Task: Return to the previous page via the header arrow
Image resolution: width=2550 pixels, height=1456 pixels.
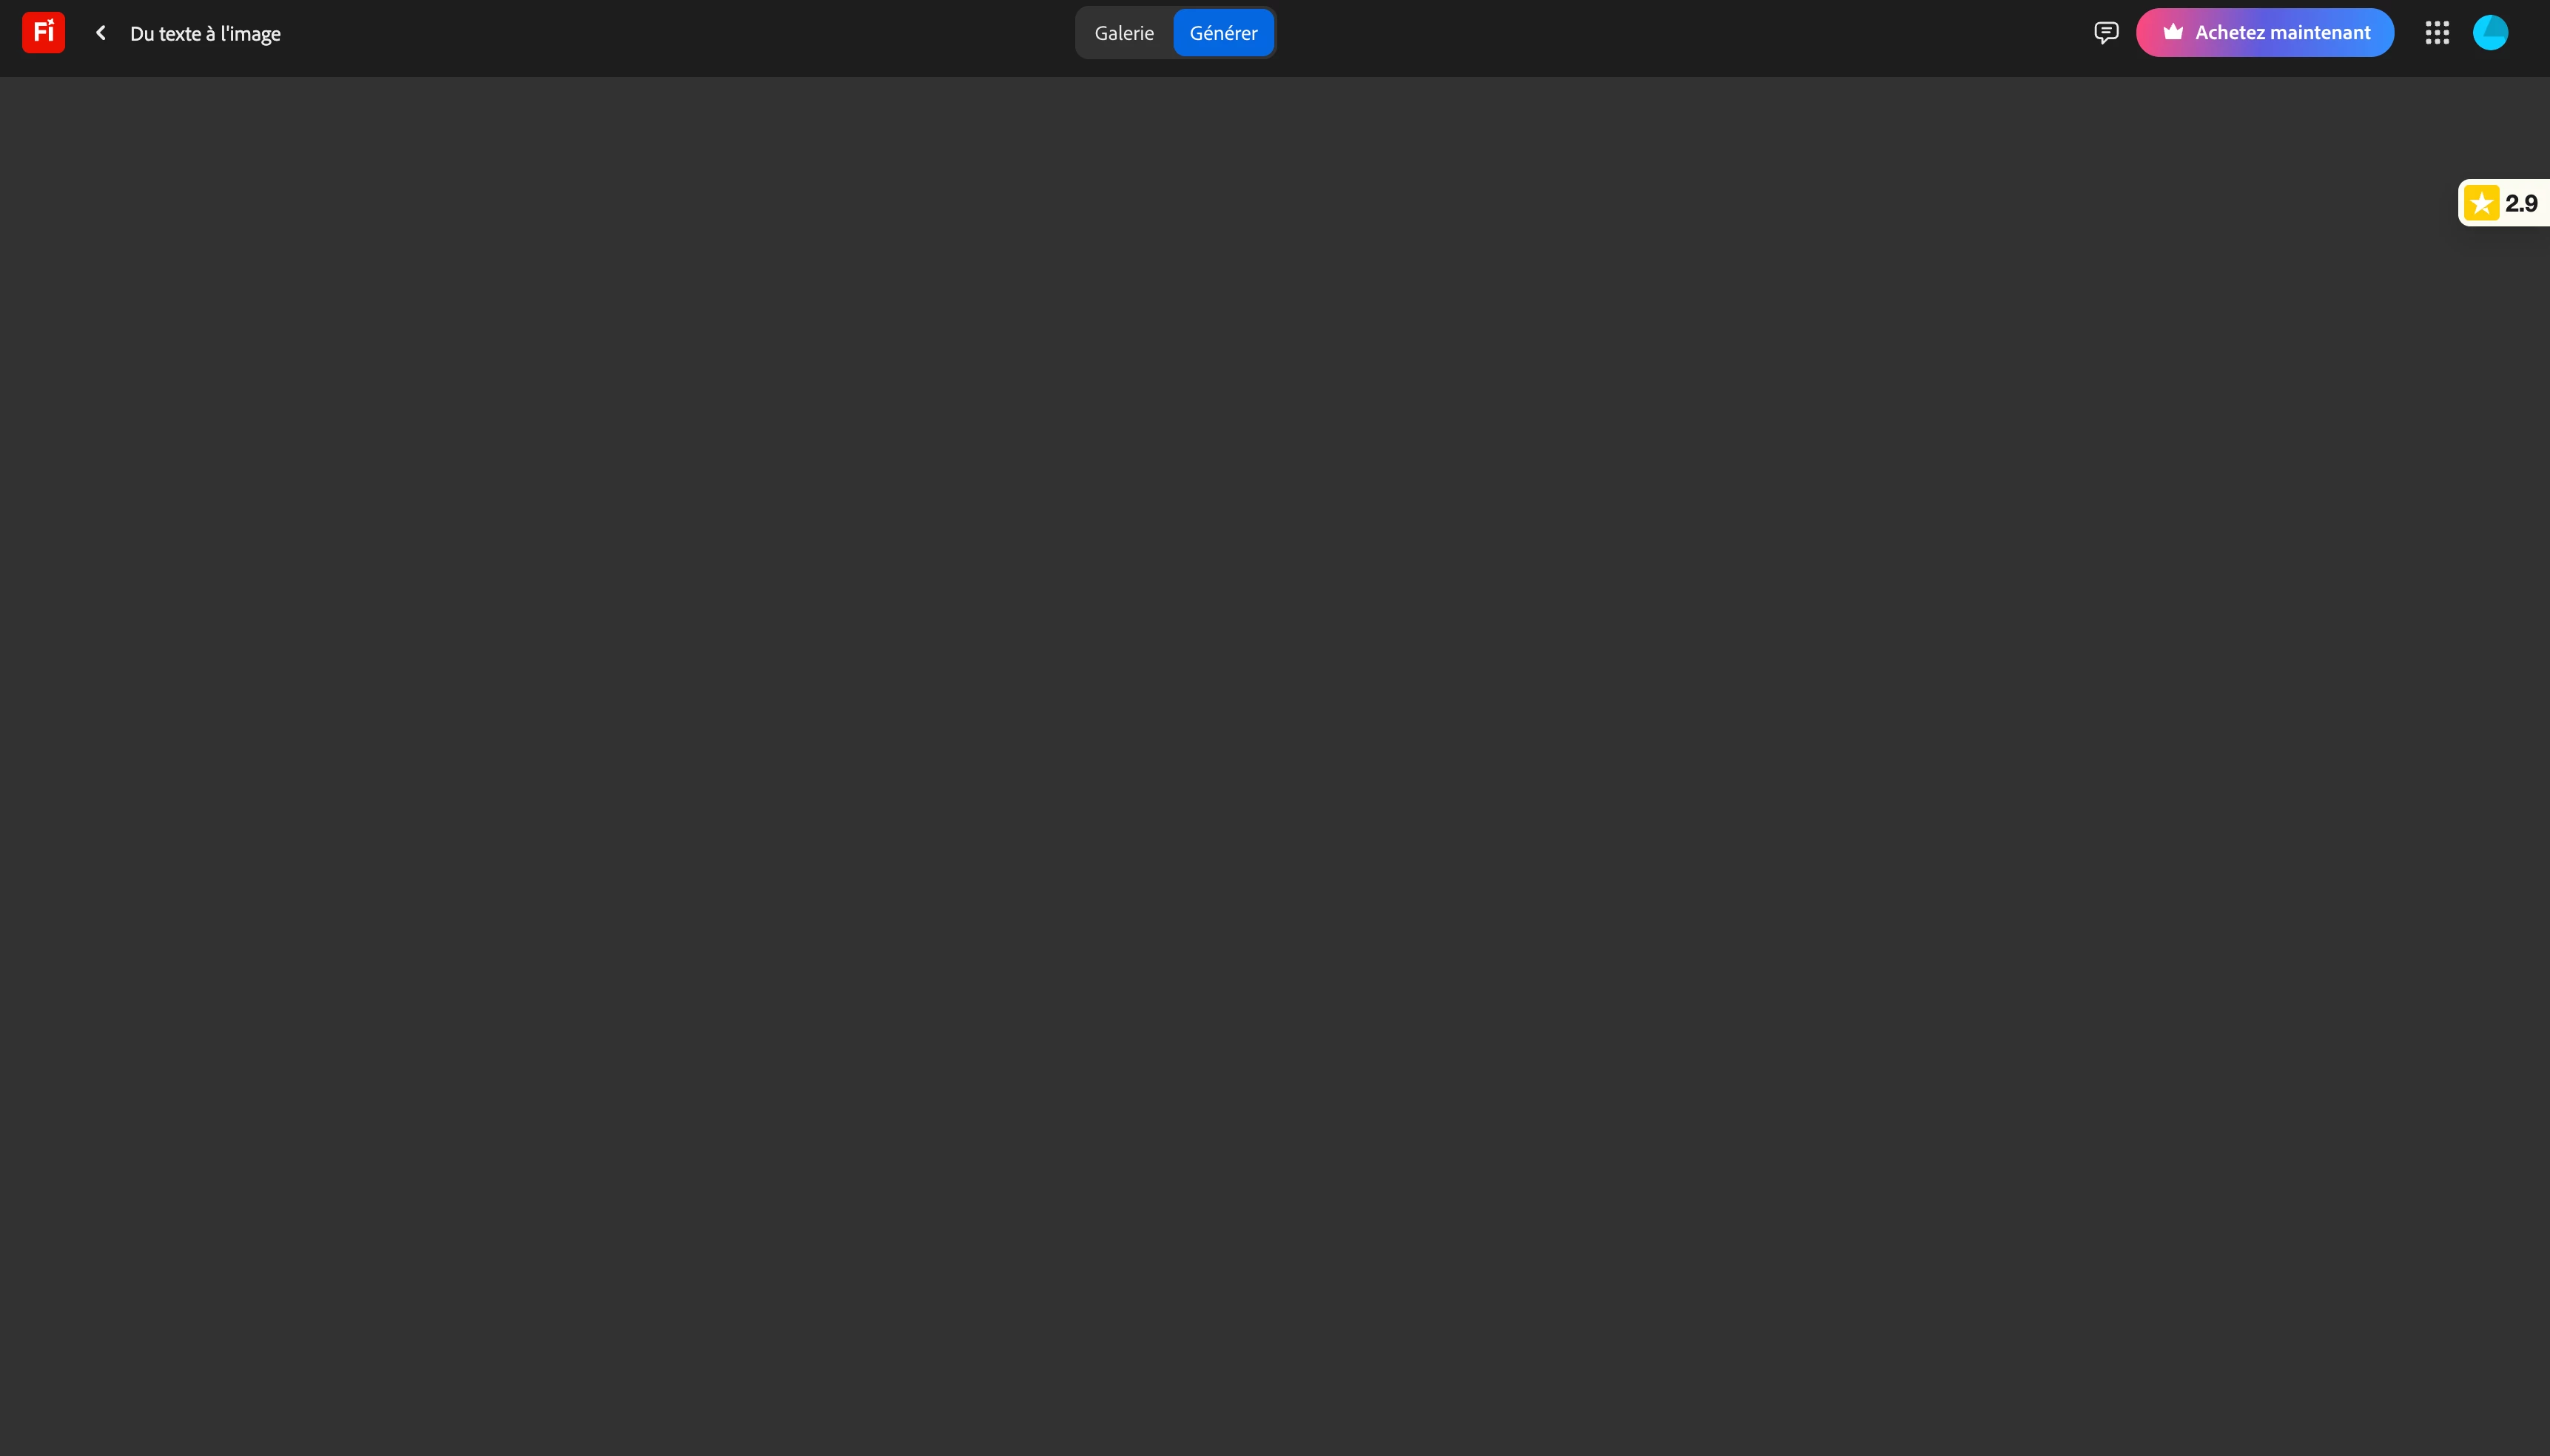Action: click(x=100, y=33)
